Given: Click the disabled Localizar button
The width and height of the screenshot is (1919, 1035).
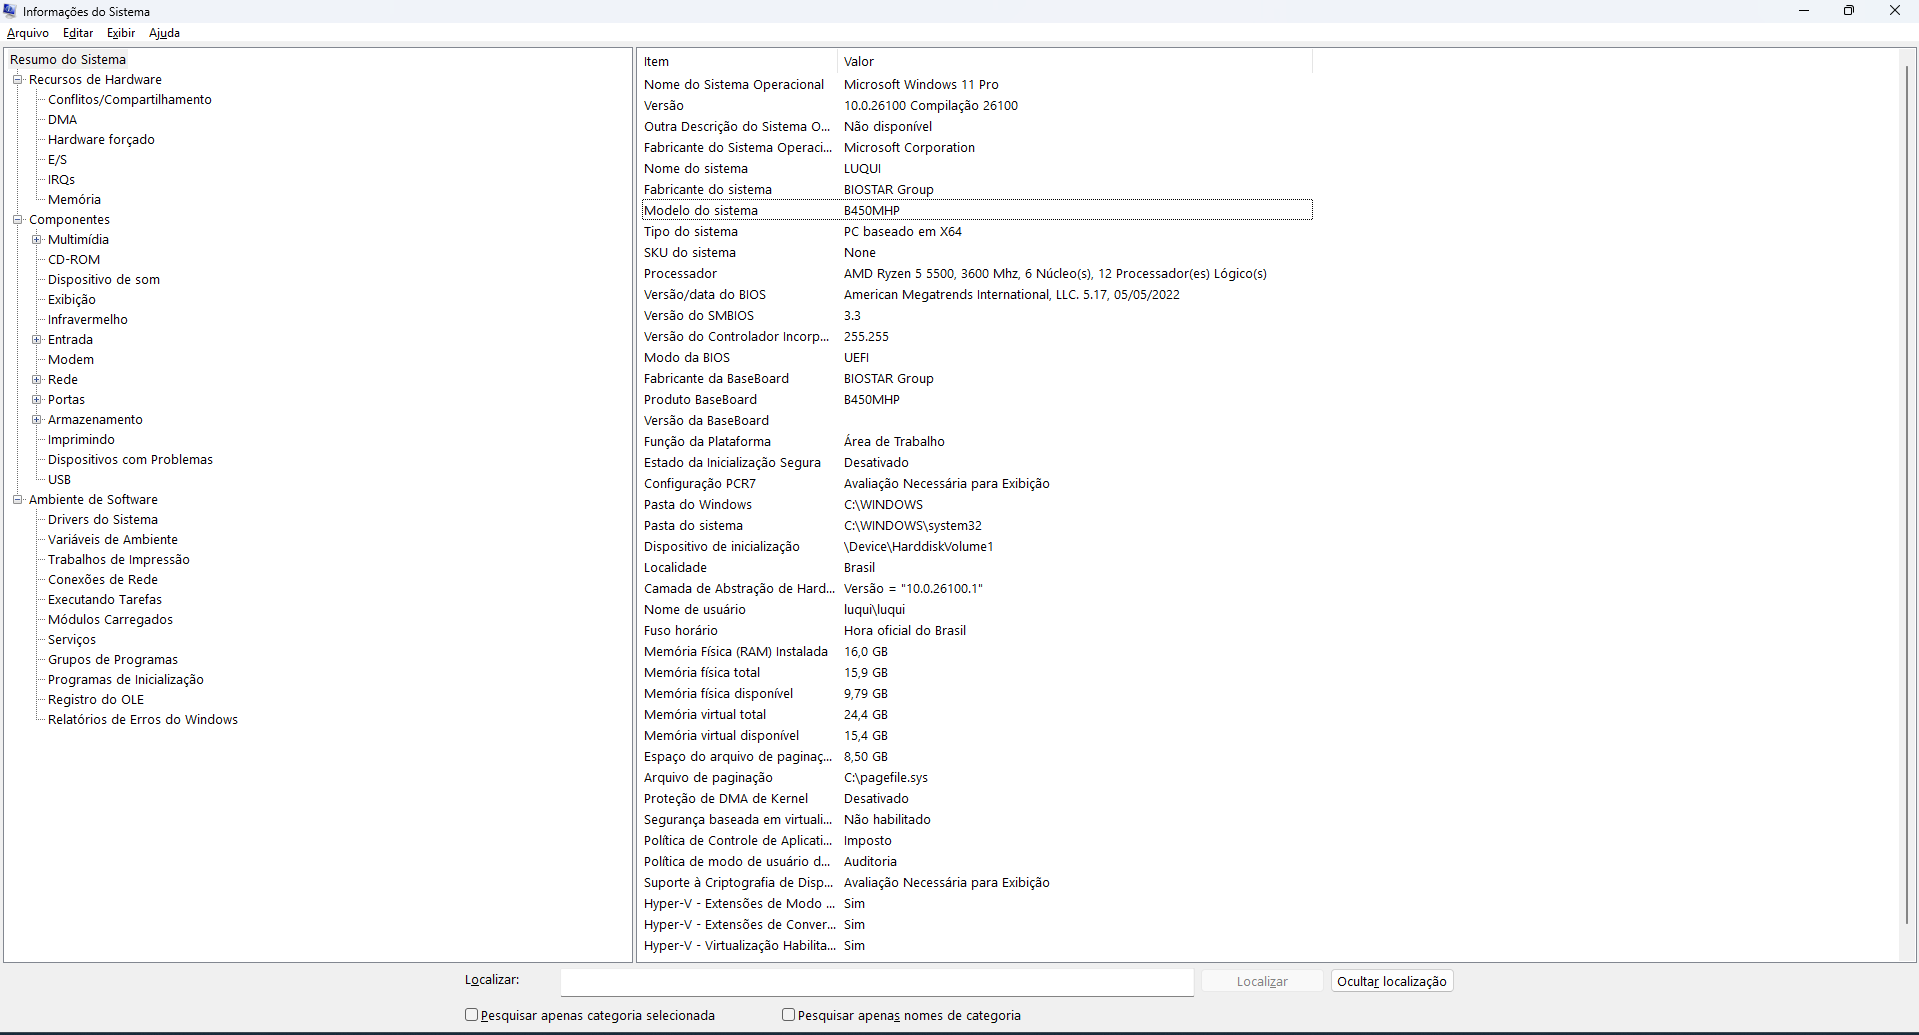Looking at the screenshot, I should pos(1262,982).
